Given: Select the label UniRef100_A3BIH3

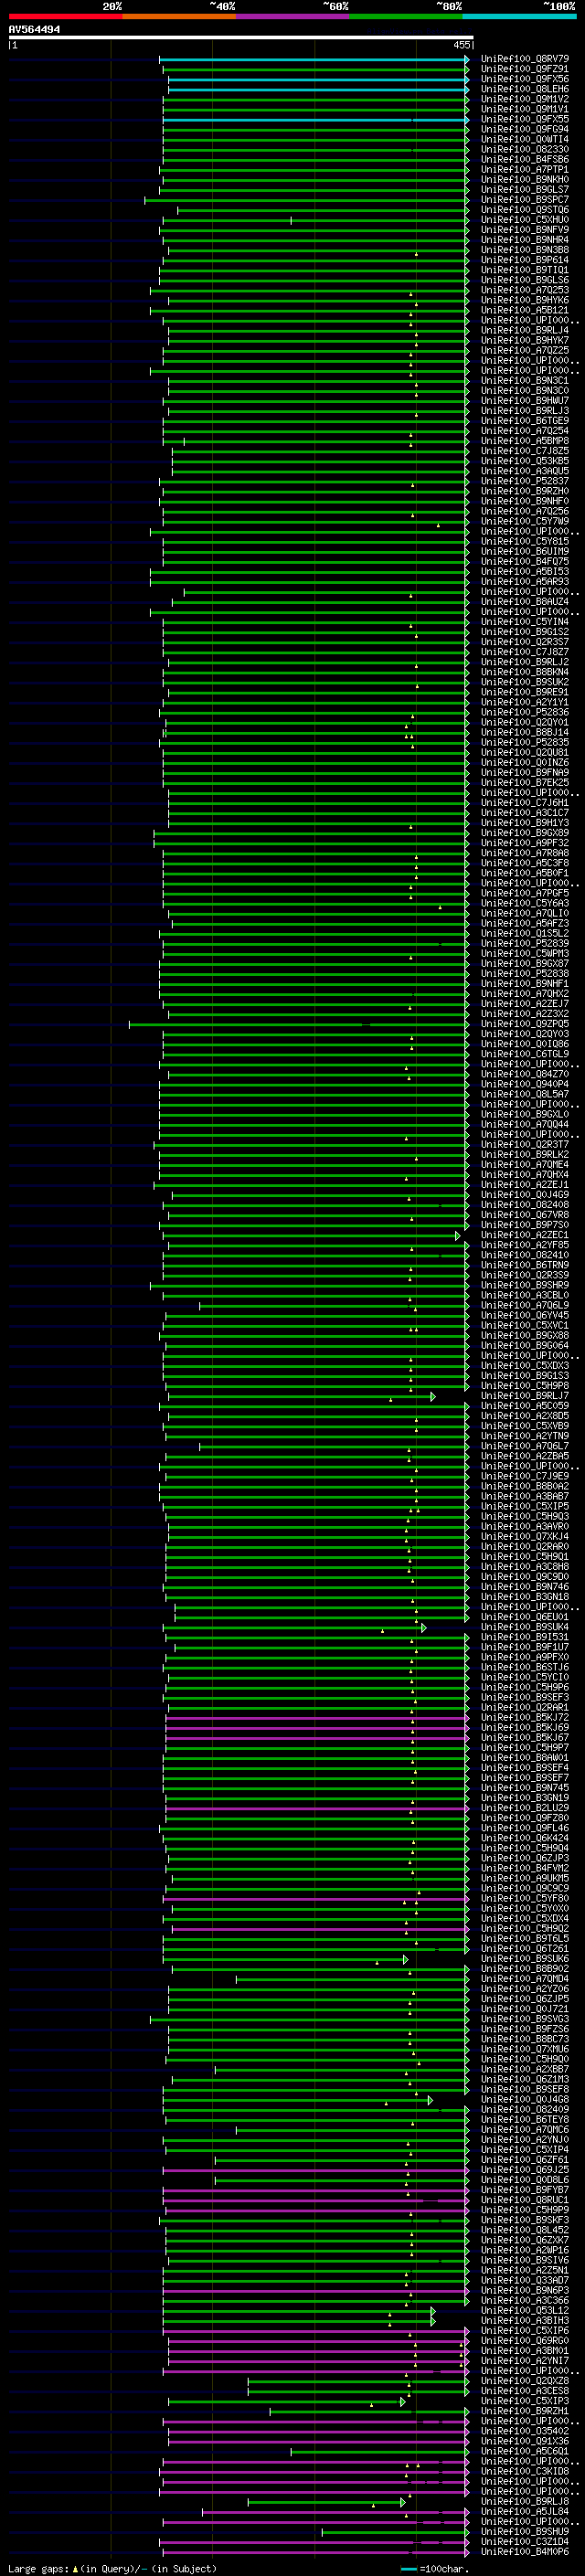Looking at the screenshot, I should (524, 2320).
